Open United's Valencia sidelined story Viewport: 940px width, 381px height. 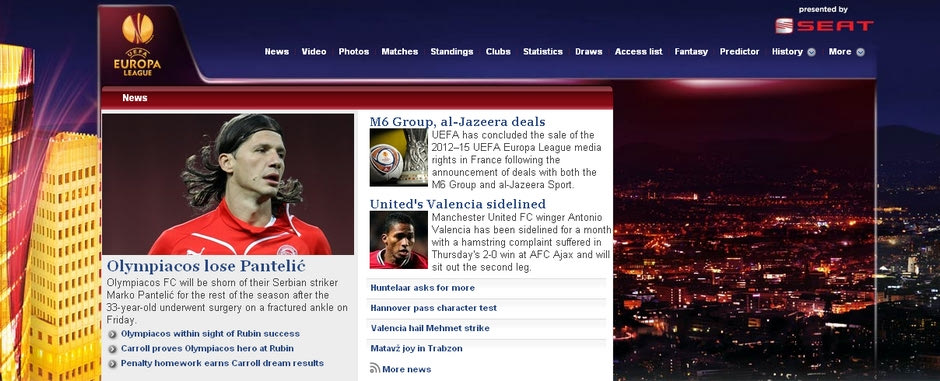[457, 204]
